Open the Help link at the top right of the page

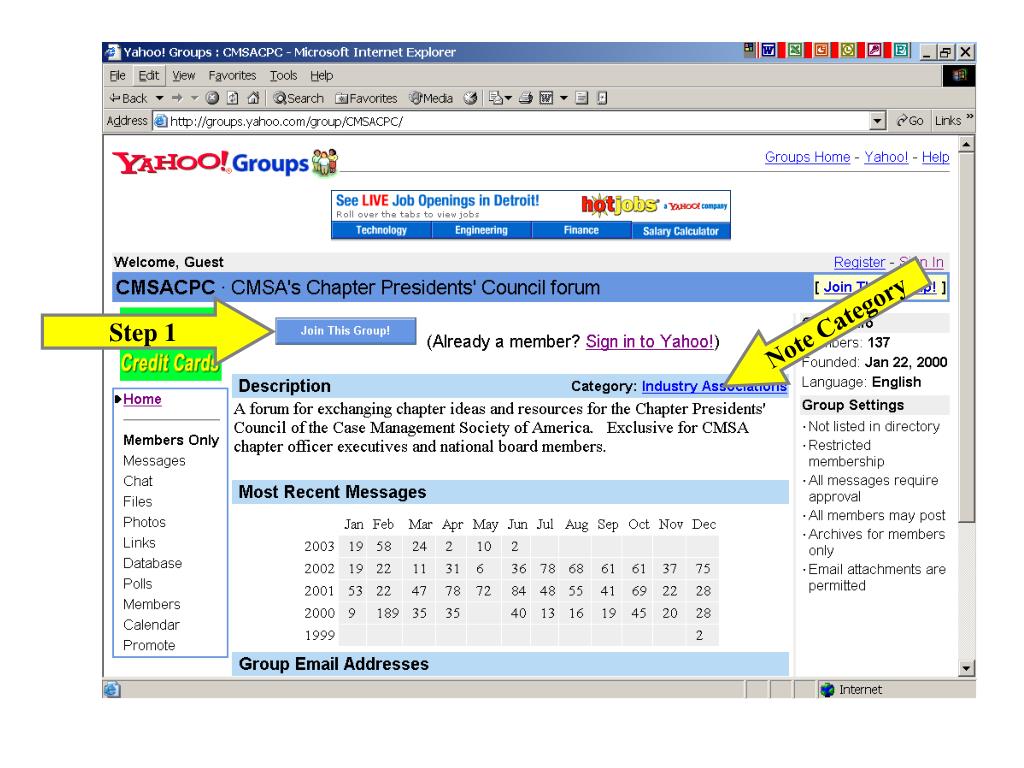[x=935, y=157]
